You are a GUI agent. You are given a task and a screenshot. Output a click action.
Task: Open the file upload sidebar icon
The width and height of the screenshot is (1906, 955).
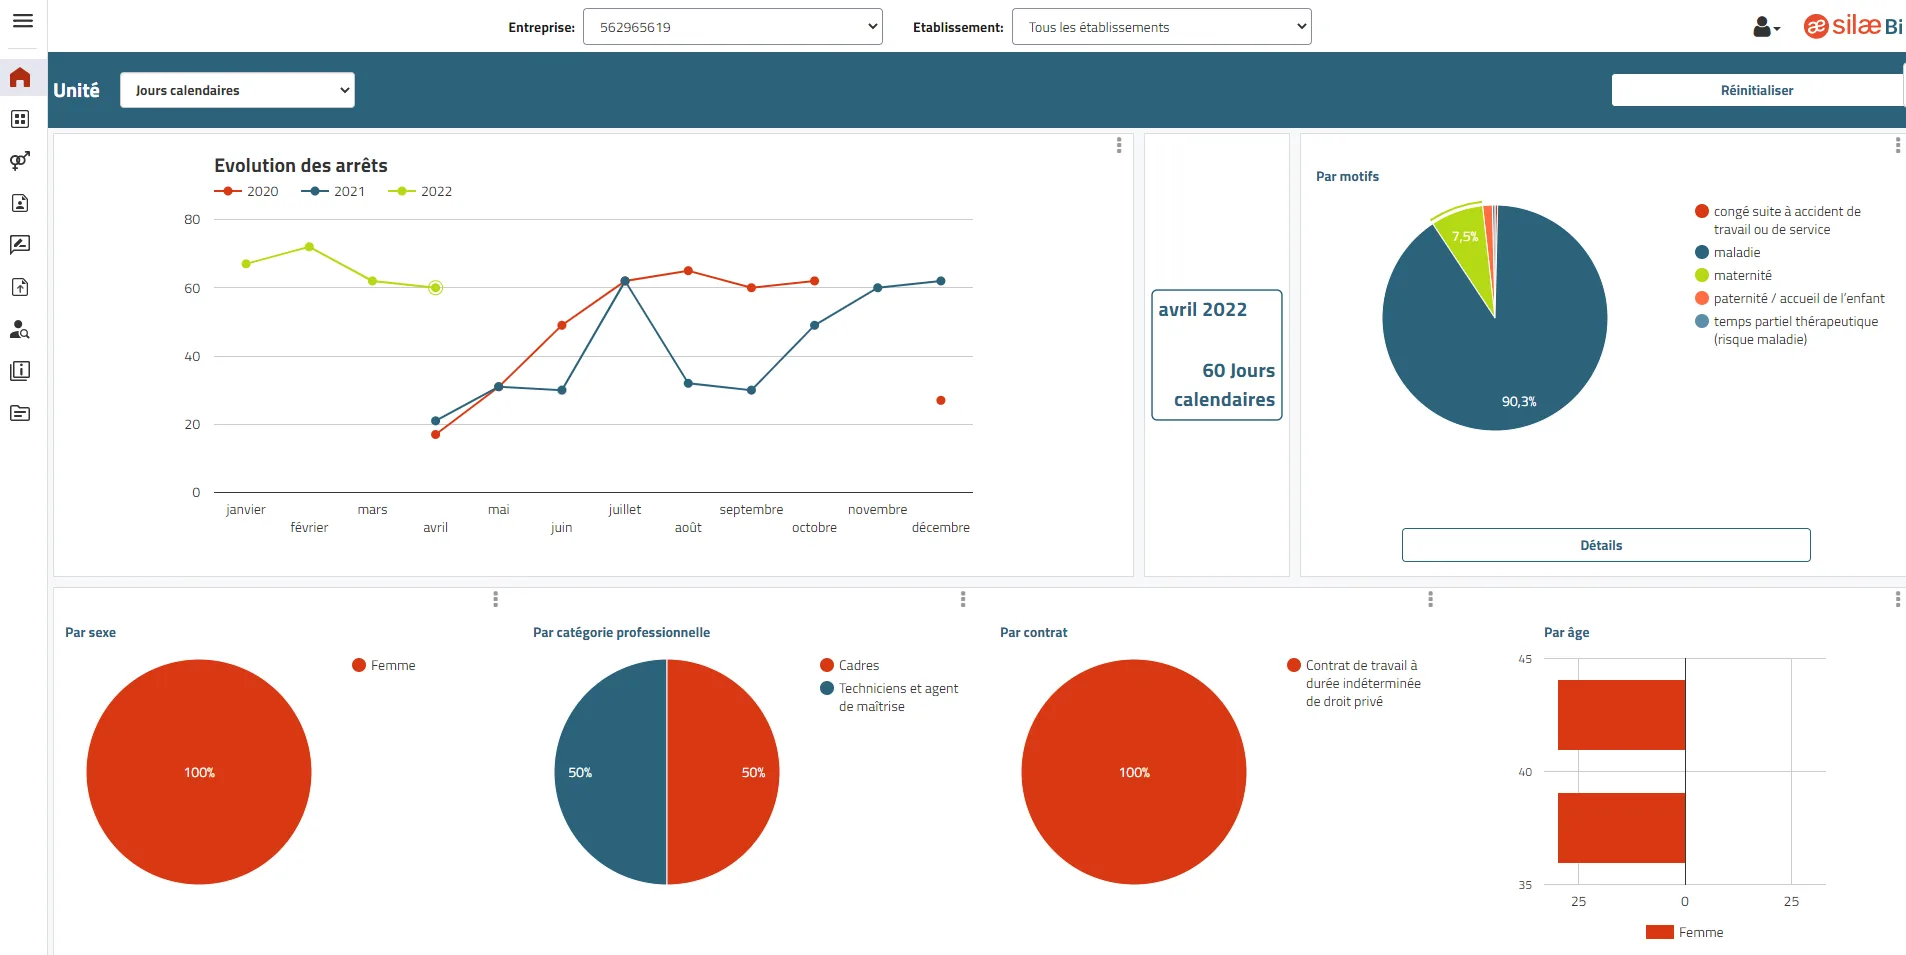[x=20, y=287]
